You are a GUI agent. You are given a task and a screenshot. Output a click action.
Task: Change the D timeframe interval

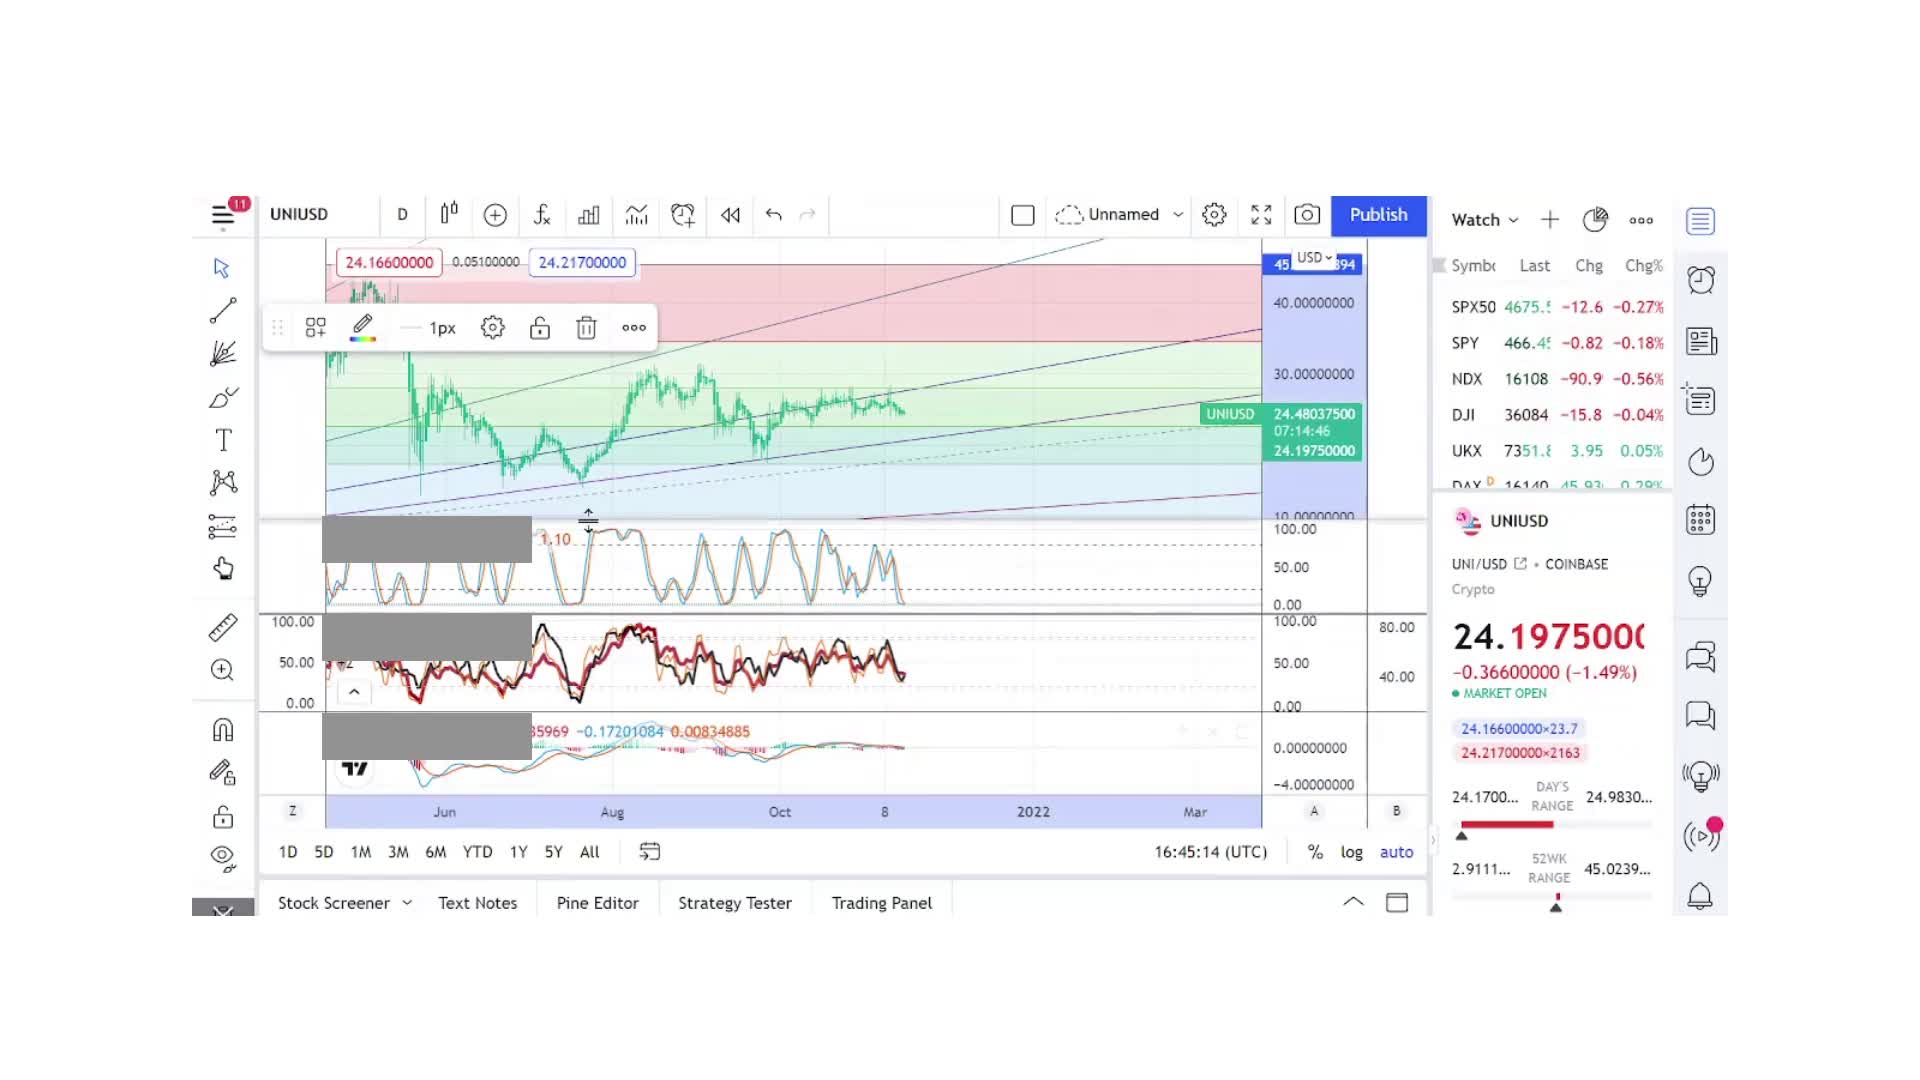tap(402, 214)
